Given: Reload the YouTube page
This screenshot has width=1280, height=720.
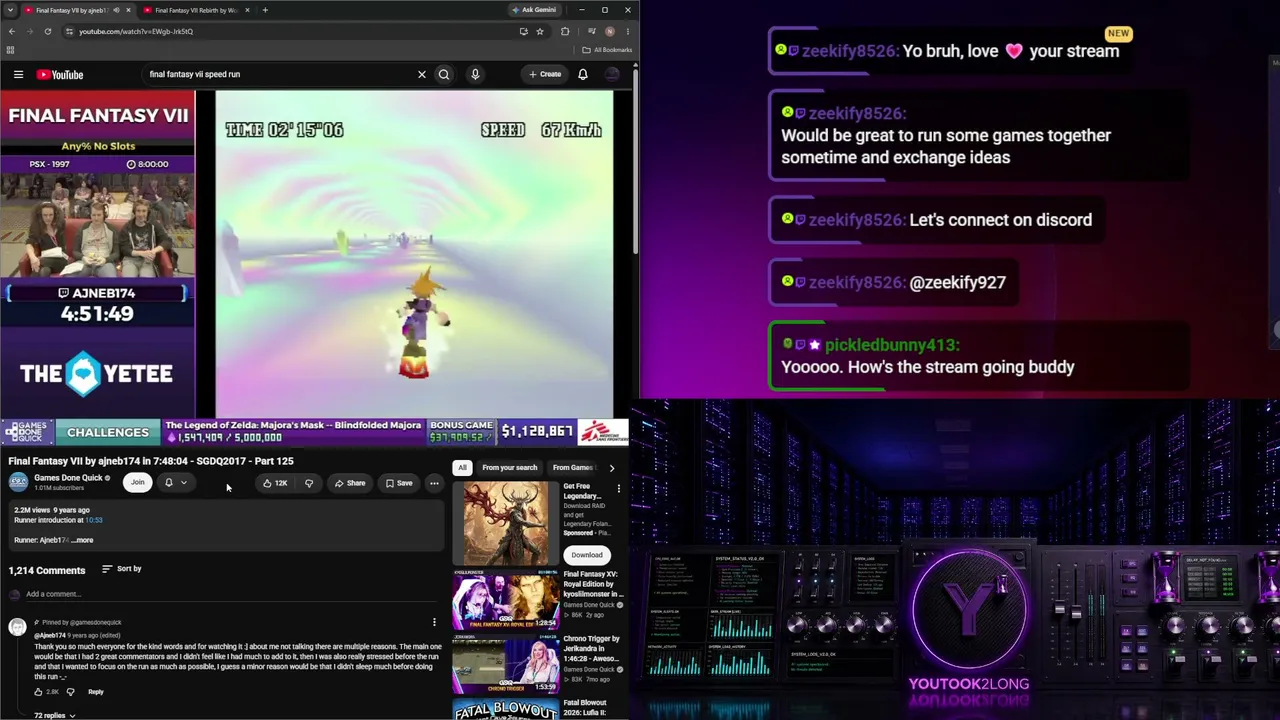Looking at the screenshot, I should (x=48, y=31).
